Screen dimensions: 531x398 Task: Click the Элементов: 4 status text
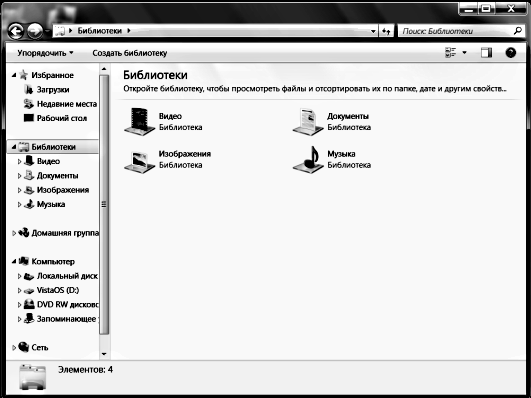(85, 369)
